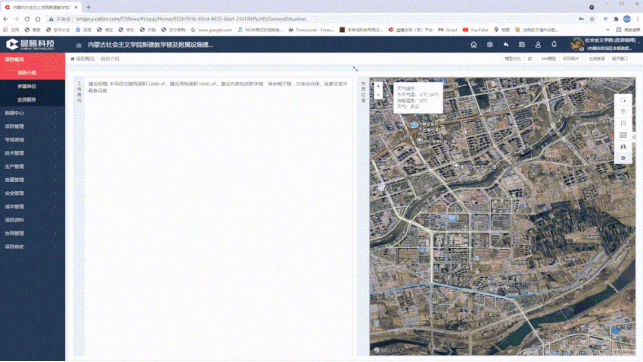Open the notification bell in header
The image size is (643, 362).
pyautogui.click(x=554, y=44)
